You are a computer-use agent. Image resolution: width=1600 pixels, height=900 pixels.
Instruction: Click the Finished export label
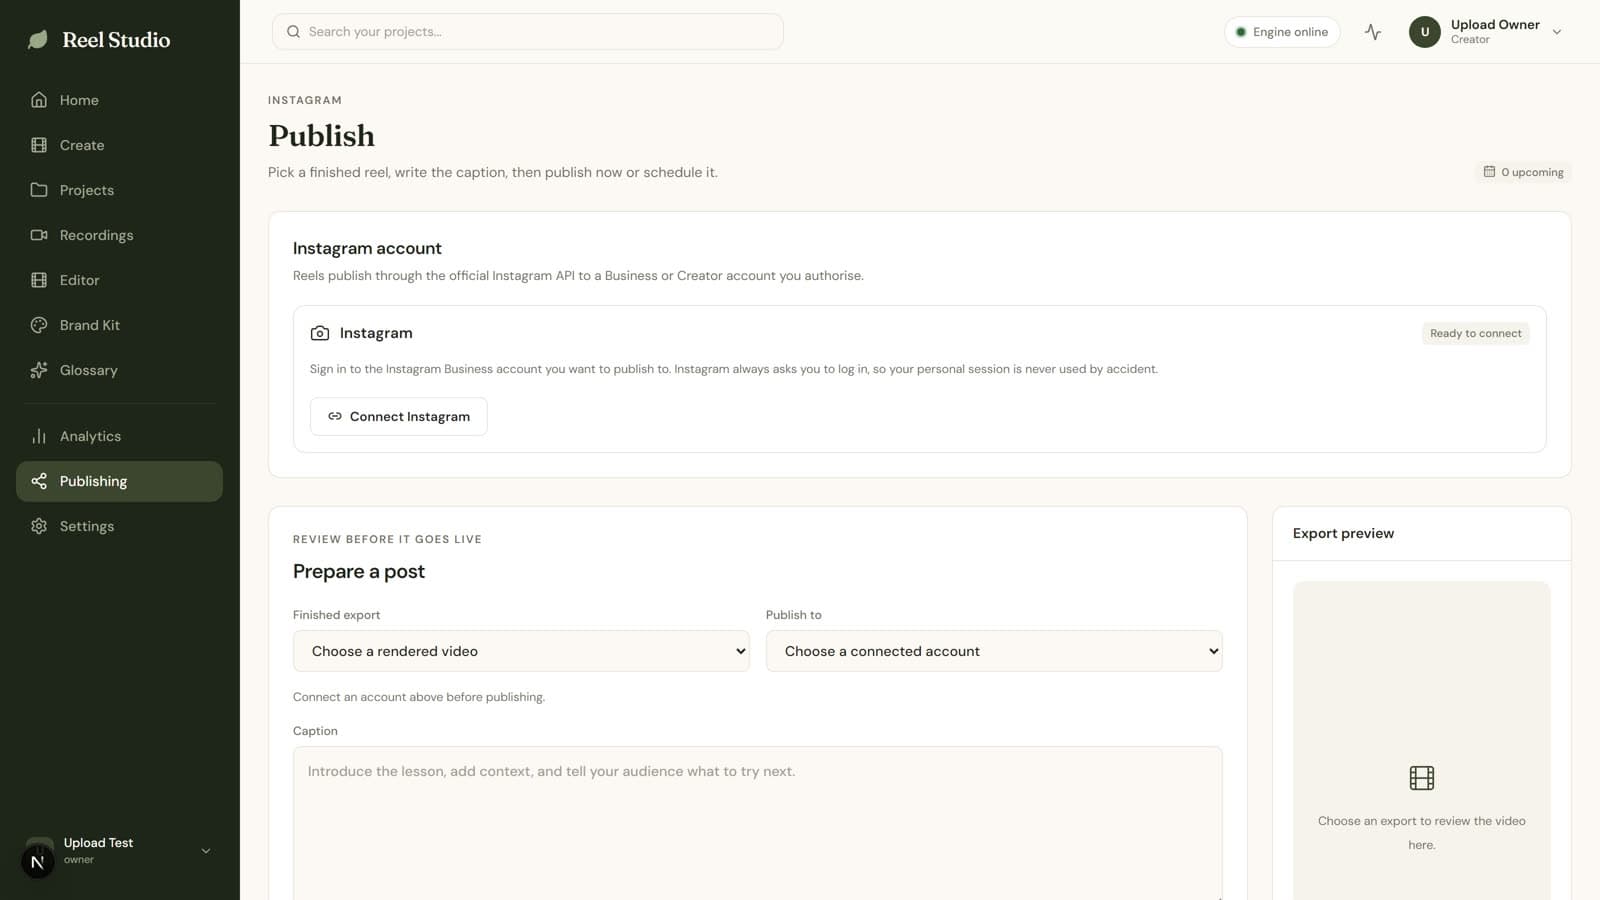click(x=336, y=615)
